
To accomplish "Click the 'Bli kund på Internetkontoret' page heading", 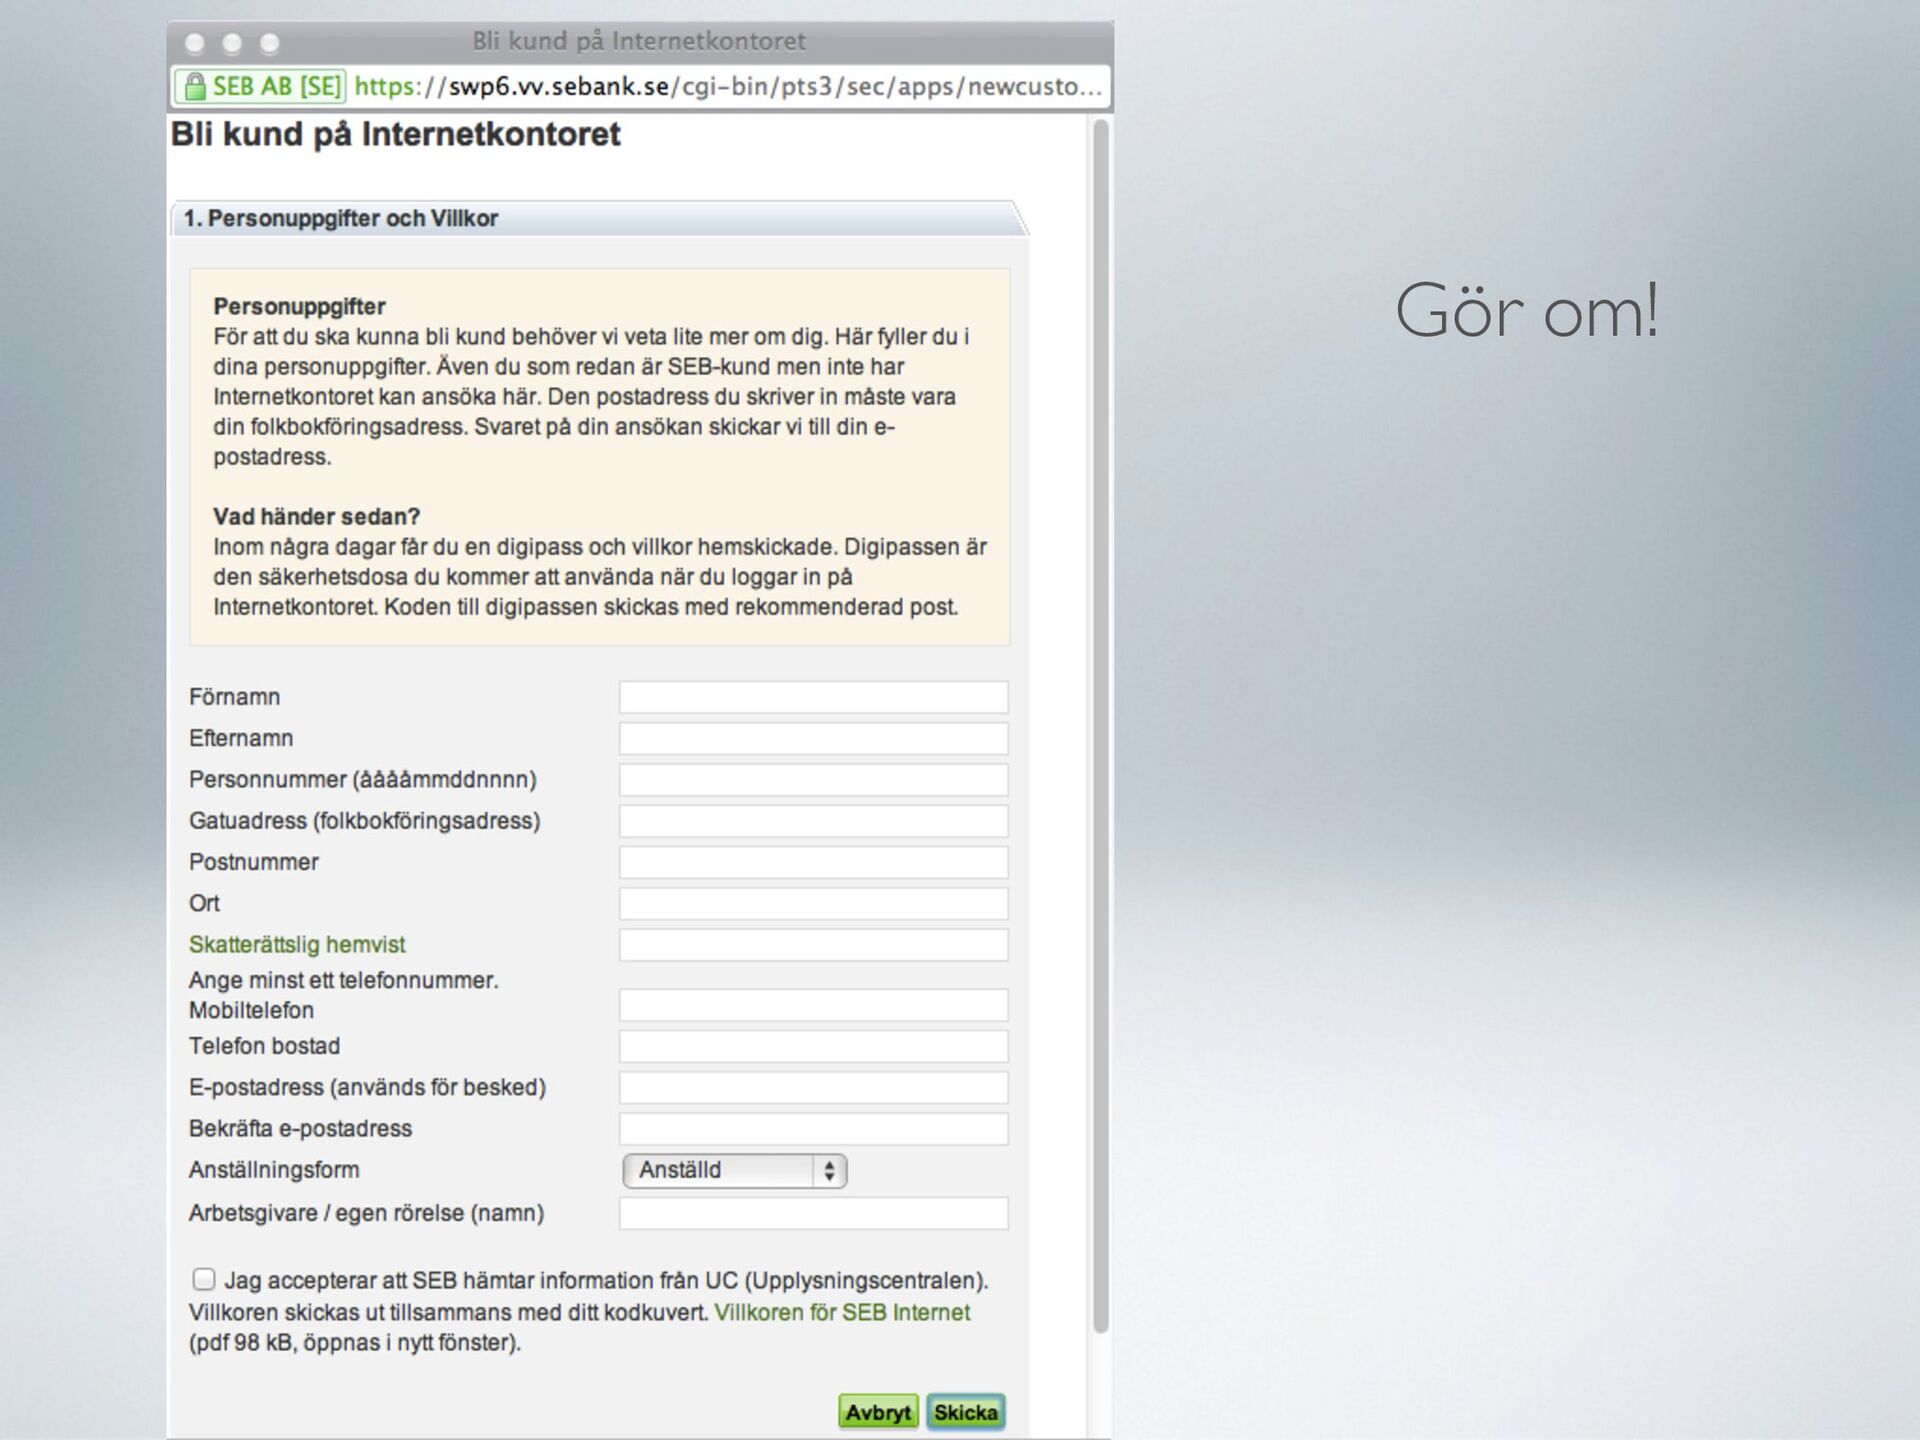I will (396, 134).
